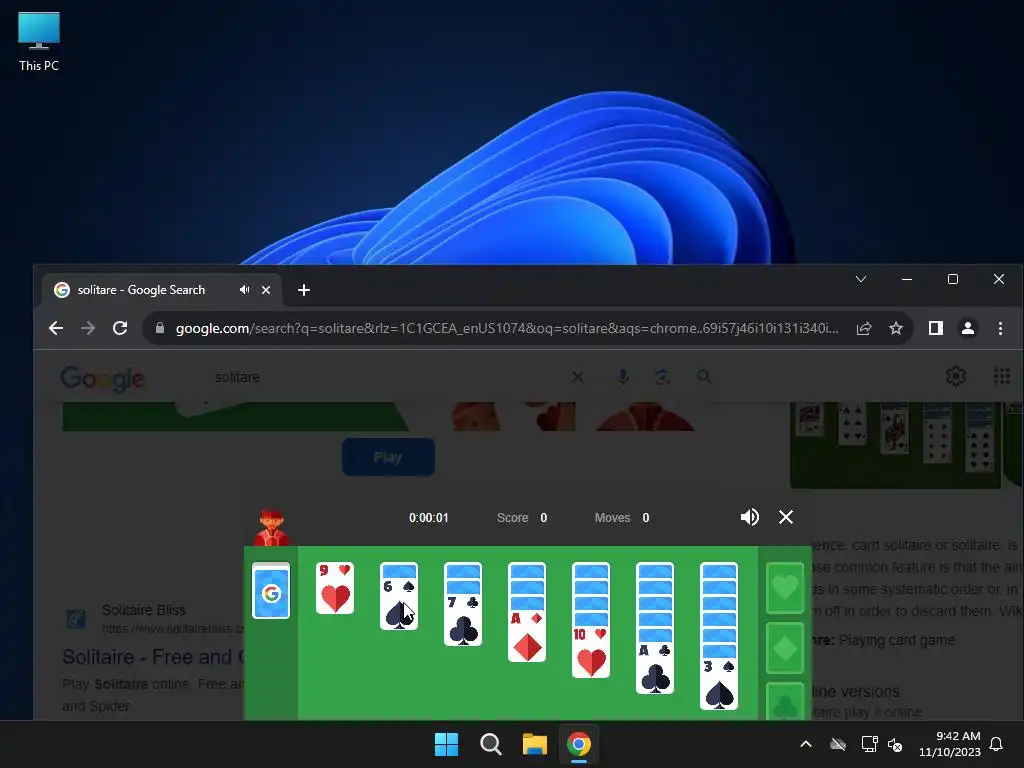This screenshot has height=768, width=1024.
Task: Open muted volume tray icon
Action: point(895,744)
